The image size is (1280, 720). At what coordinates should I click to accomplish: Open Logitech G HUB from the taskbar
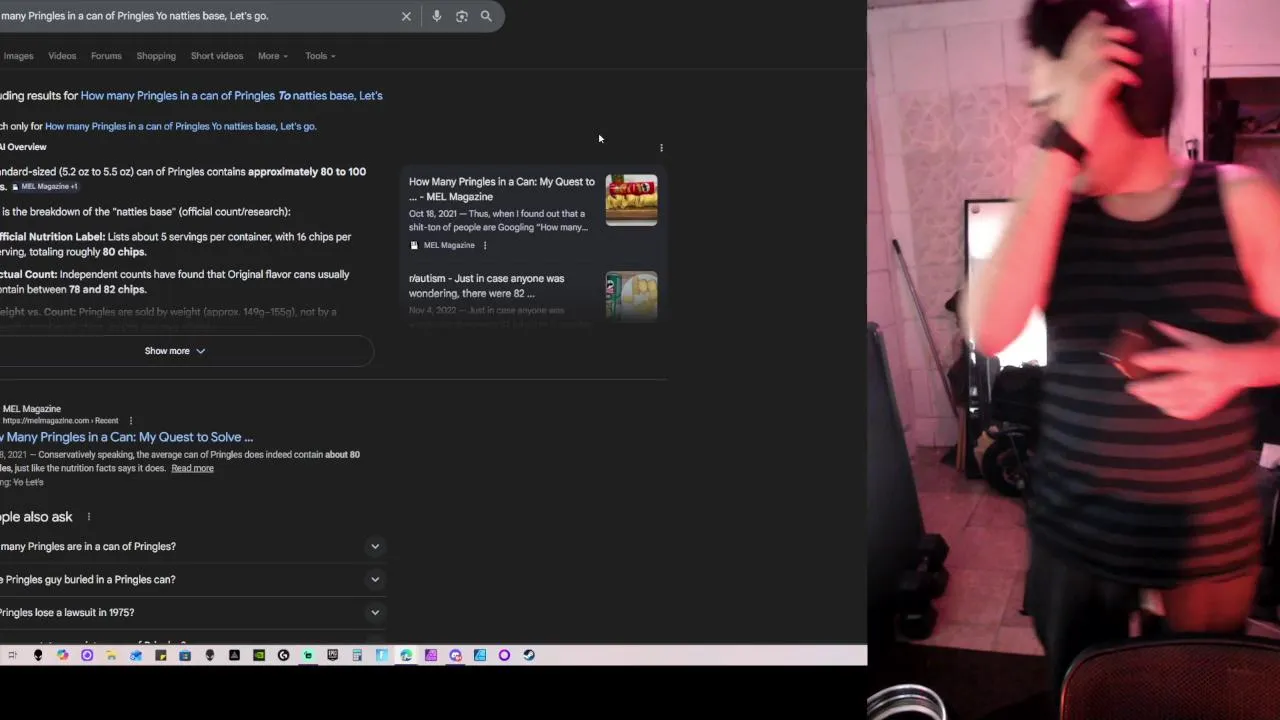(x=283, y=655)
